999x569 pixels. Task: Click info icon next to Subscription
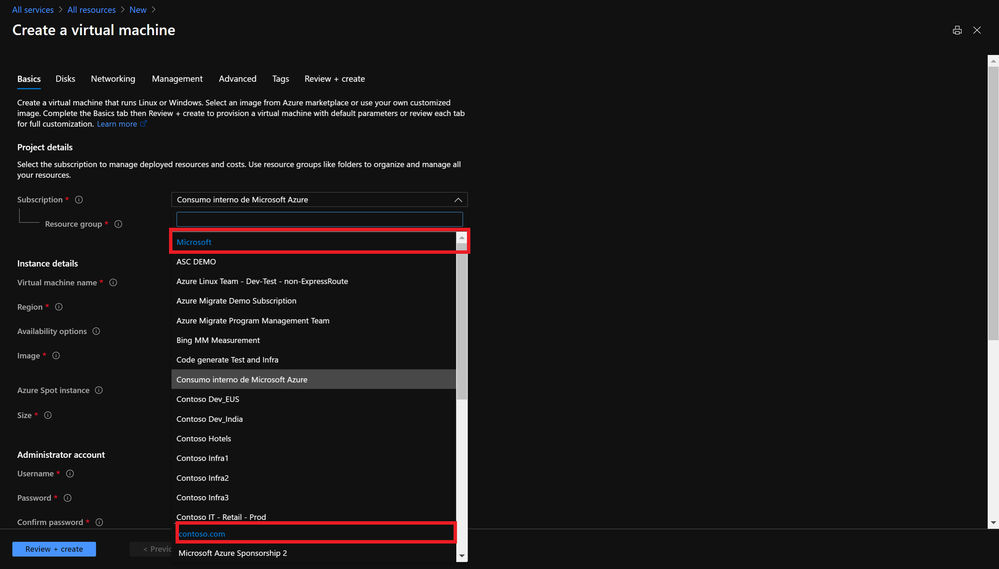point(79,199)
